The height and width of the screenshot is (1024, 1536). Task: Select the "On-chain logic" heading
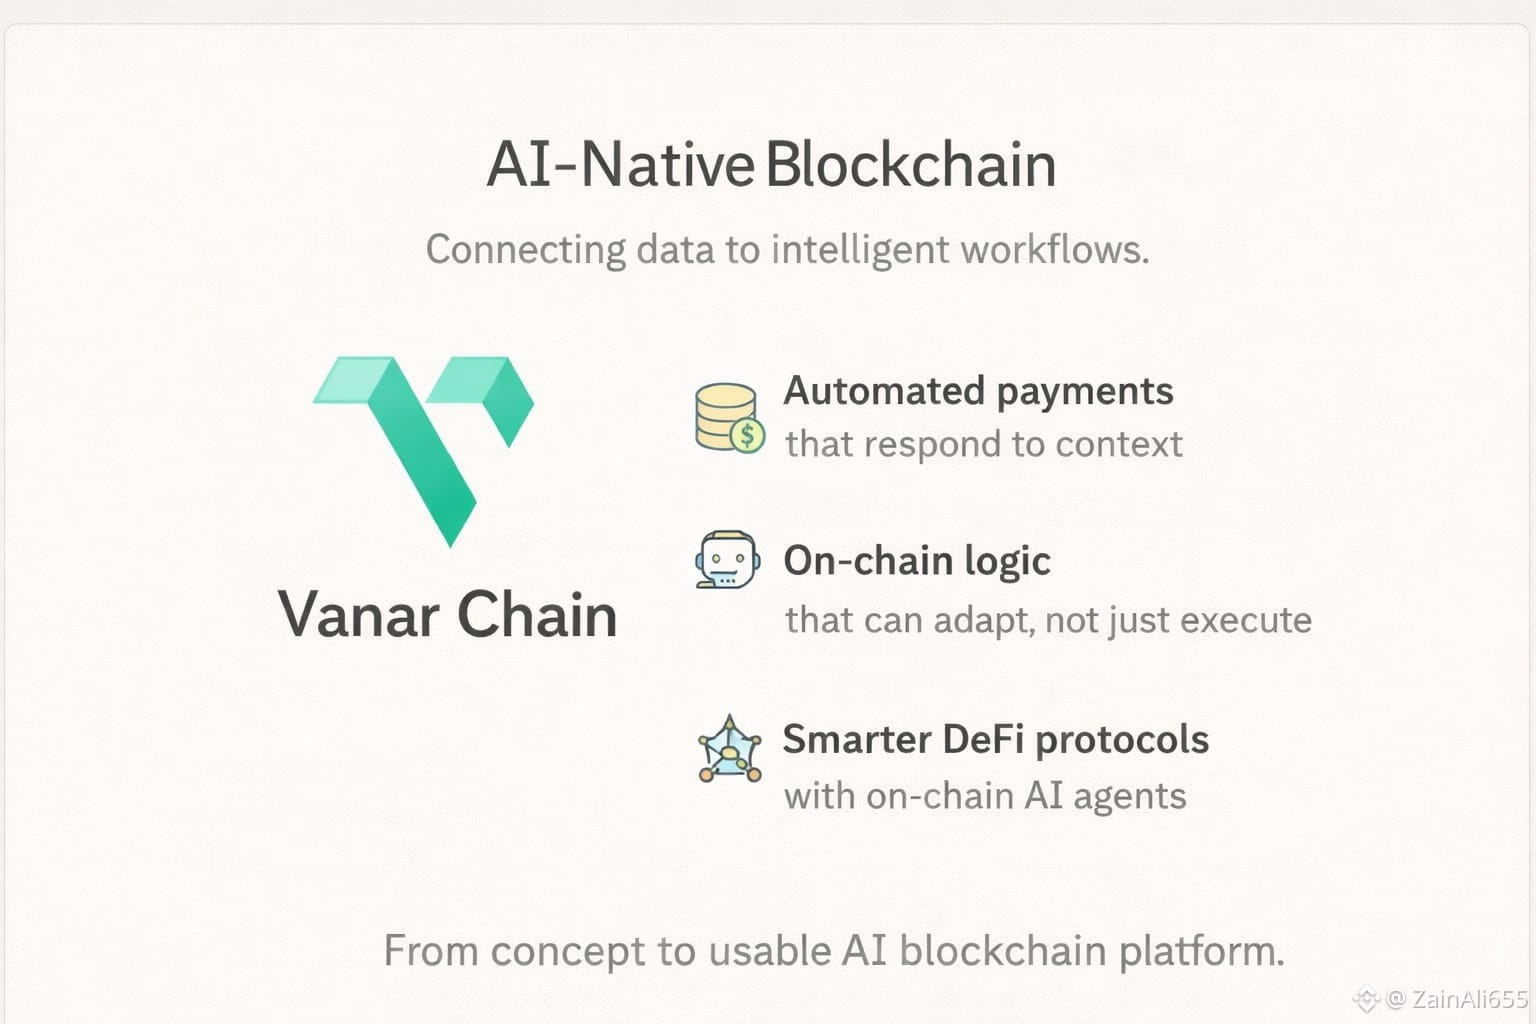tap(916, 561)
